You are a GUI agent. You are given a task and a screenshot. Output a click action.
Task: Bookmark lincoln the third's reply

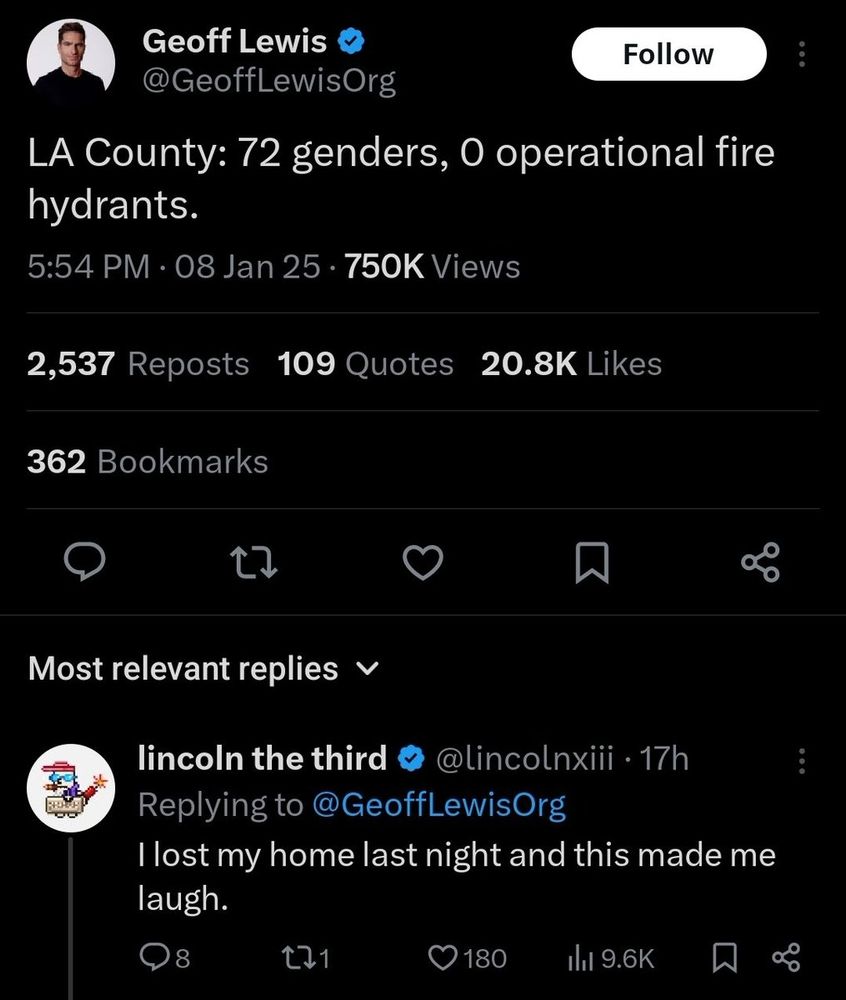pos(725,958)
